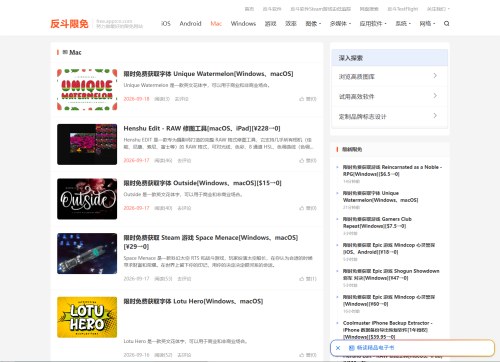Click the comment link under Unique Watermelon
The image size is (500, 362).
pos(182,99)
